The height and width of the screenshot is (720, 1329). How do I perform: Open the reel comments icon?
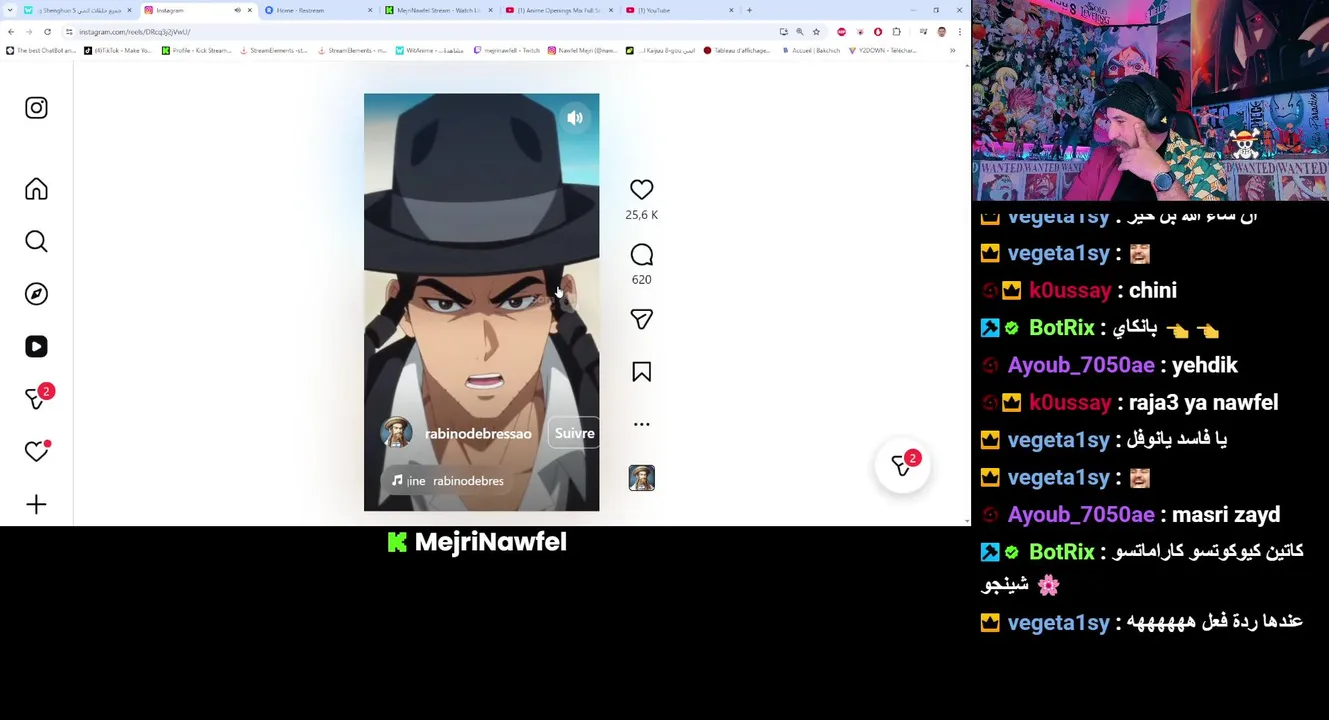click(641, 255)
